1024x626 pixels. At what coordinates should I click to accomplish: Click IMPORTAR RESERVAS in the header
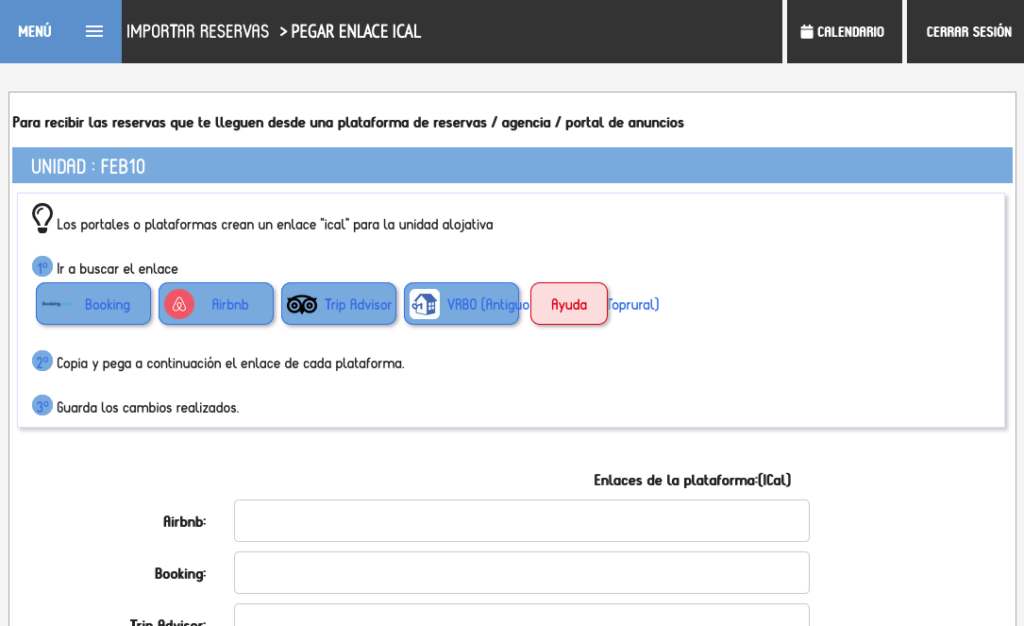[197, 31]
